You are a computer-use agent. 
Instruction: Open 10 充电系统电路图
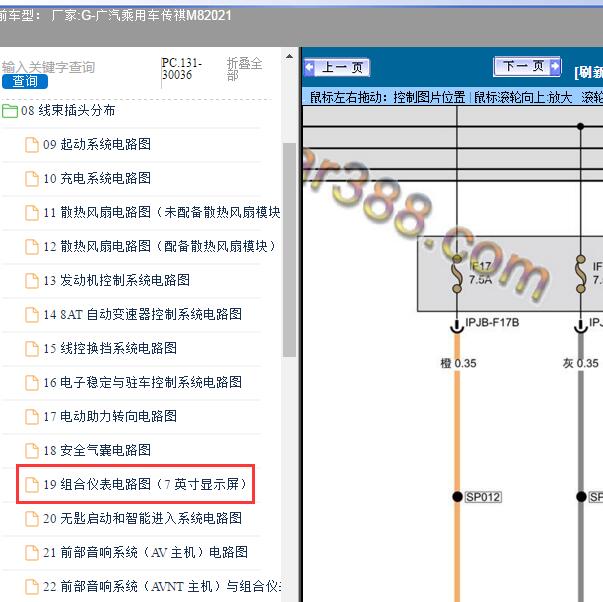(97, 178)
